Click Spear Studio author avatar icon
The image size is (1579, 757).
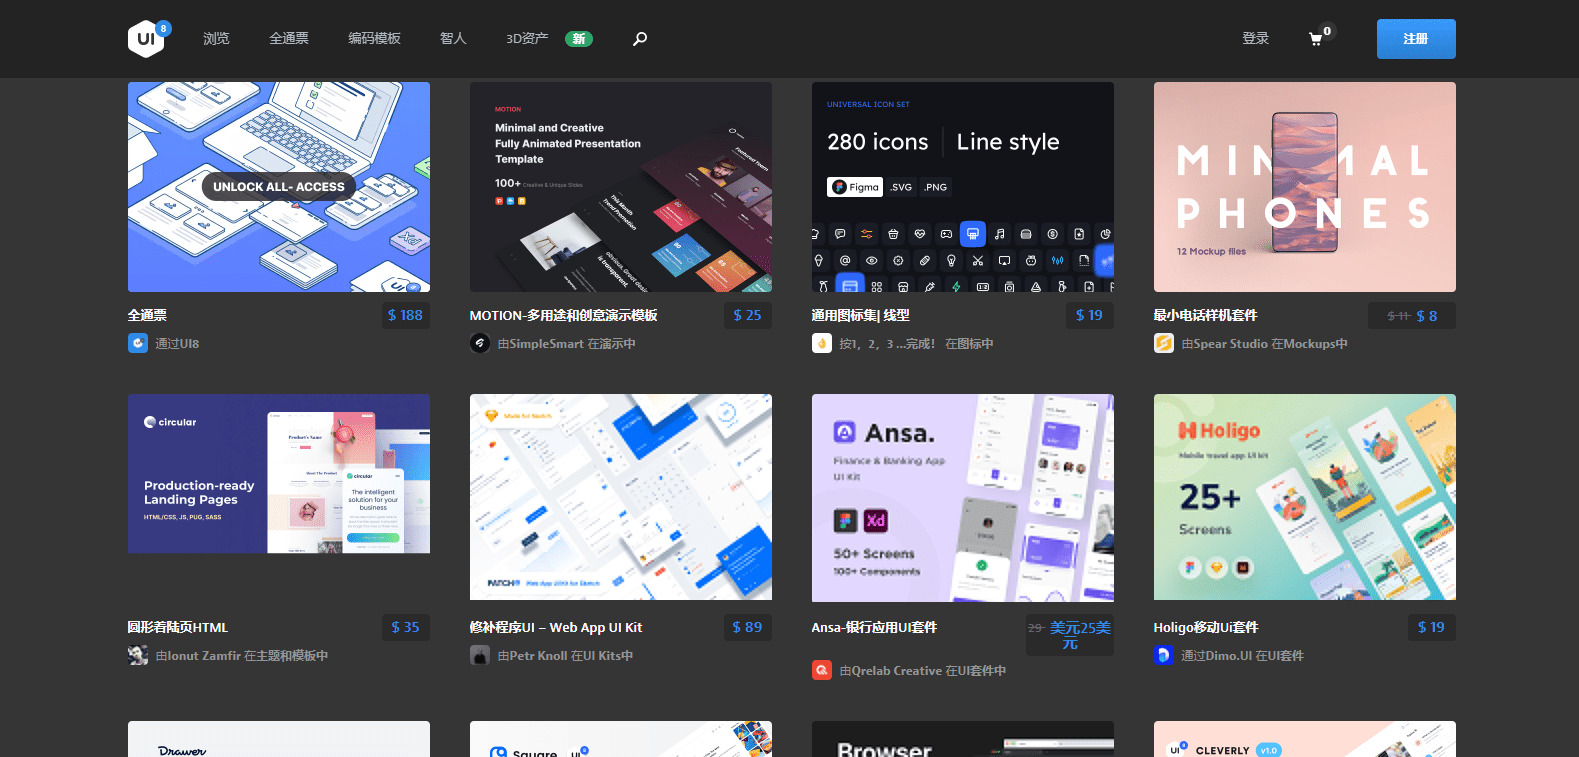pos(1164,343)
